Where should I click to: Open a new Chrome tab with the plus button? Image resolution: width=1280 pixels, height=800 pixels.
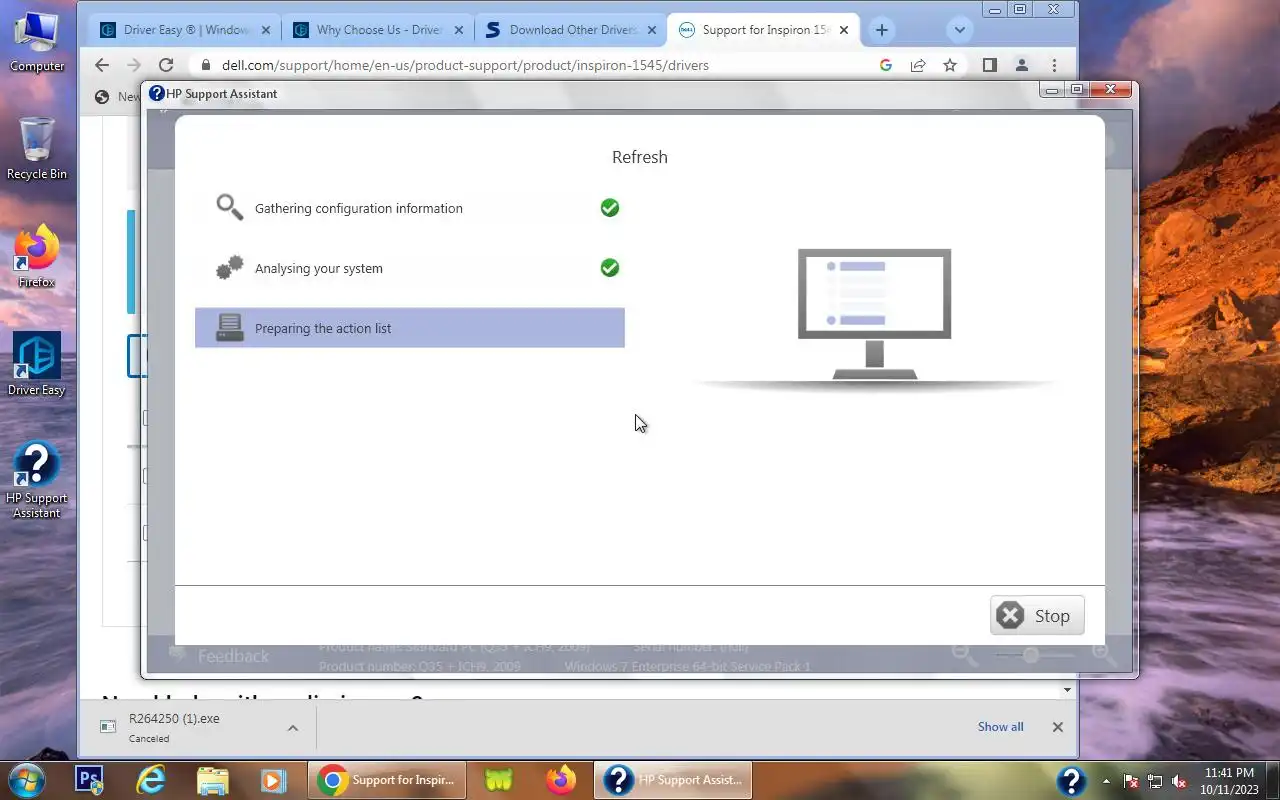[881, 30]
